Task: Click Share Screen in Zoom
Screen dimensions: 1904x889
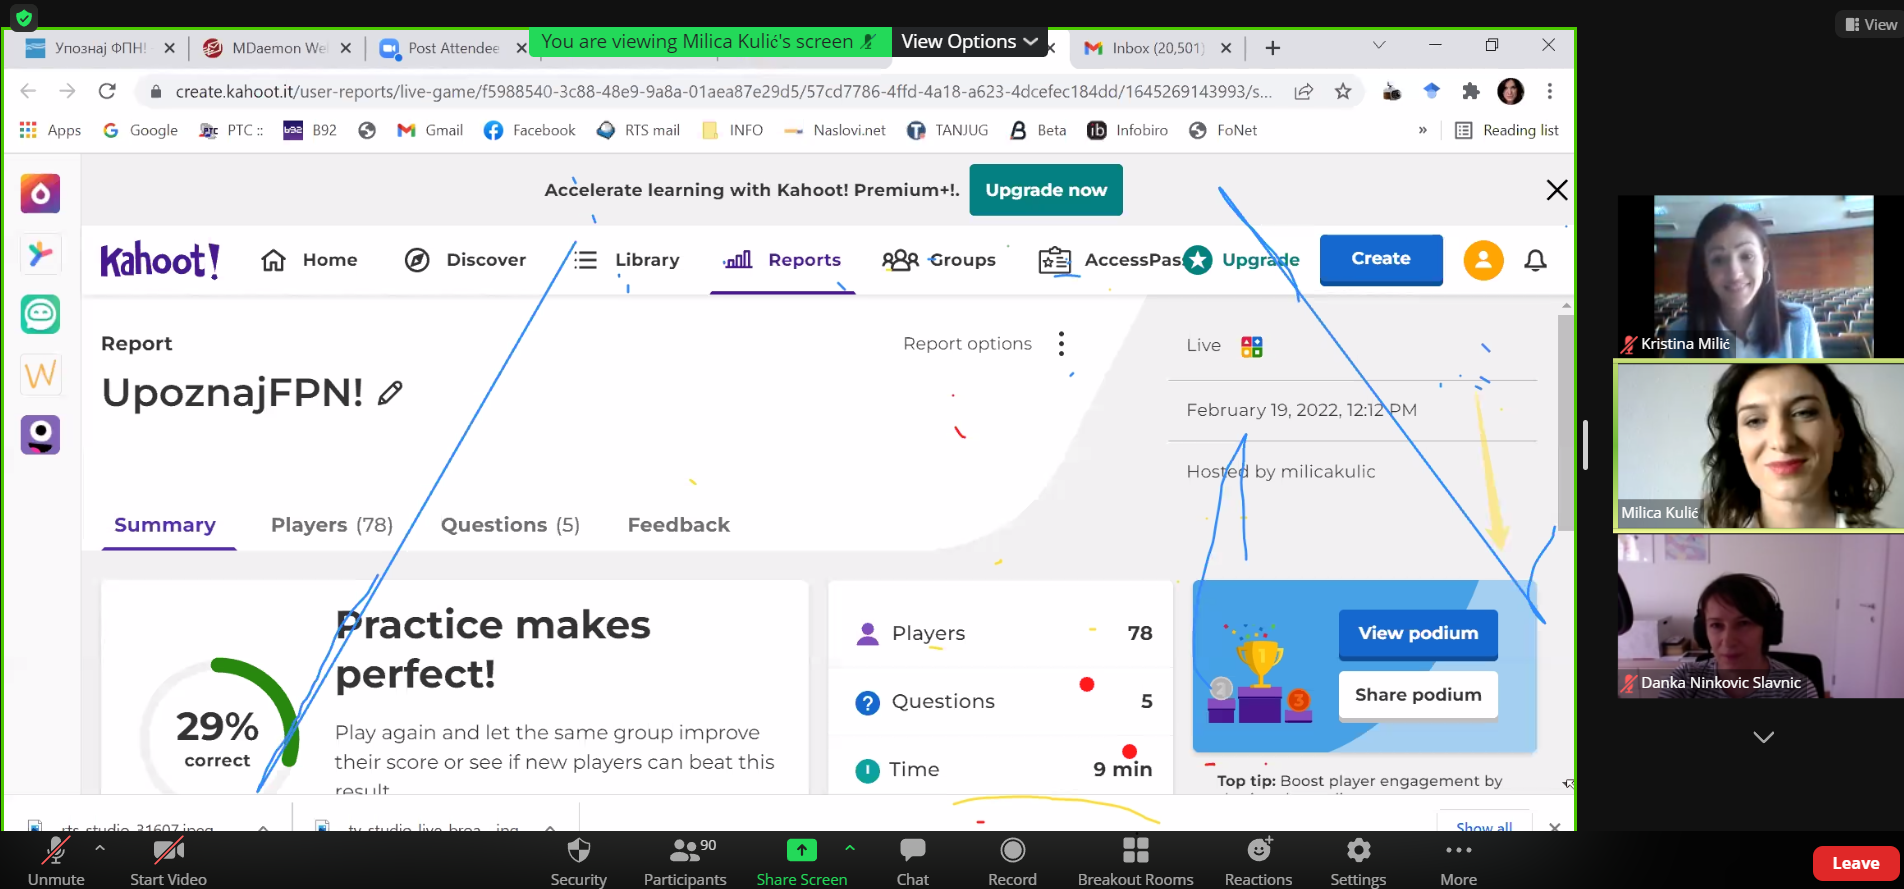Action: coord(801,862)
